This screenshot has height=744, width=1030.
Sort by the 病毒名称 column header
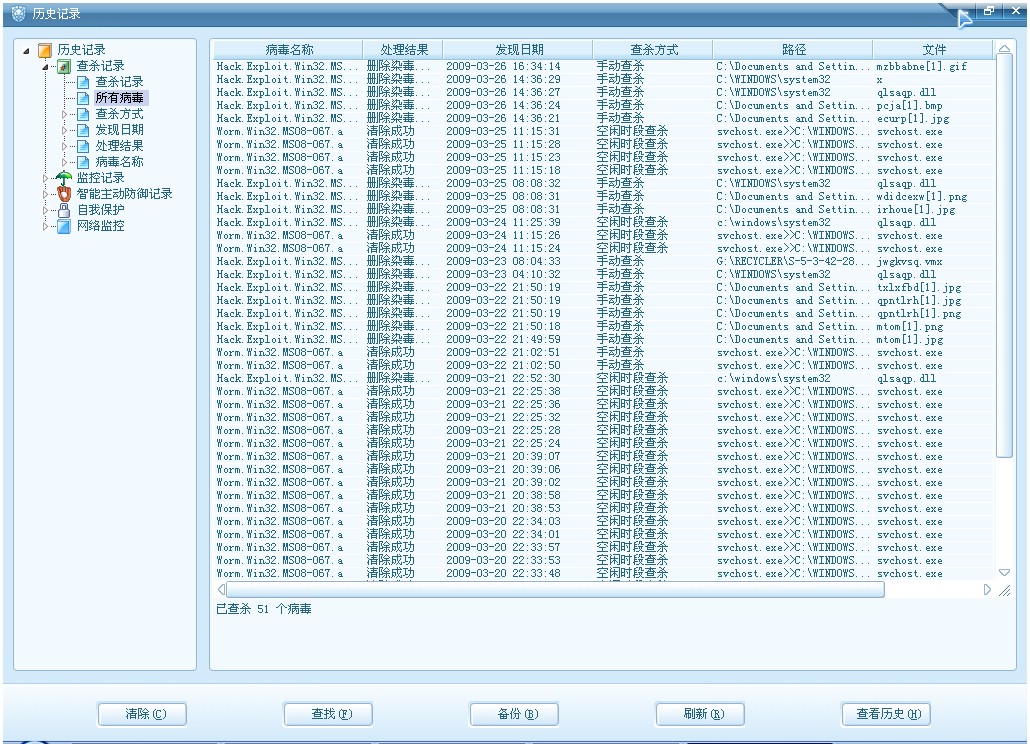pos(288,49)
